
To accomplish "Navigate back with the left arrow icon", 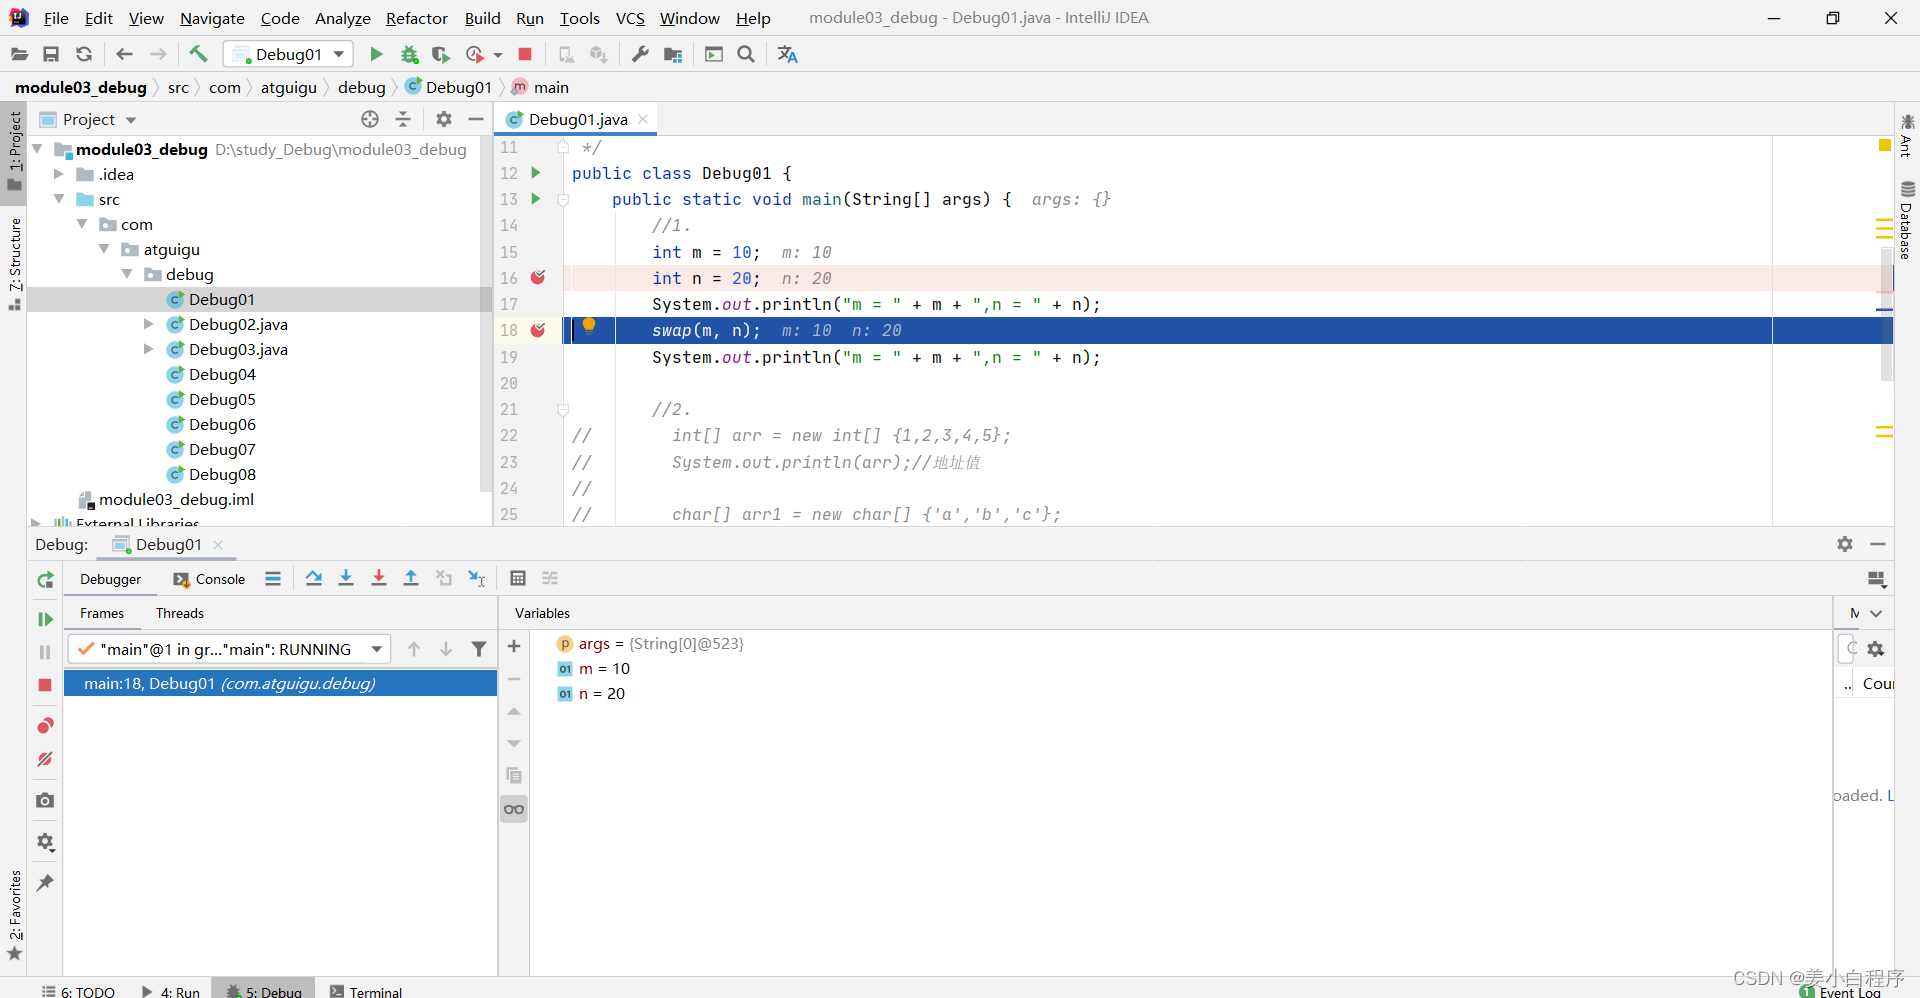I will [x=124, y=54].
